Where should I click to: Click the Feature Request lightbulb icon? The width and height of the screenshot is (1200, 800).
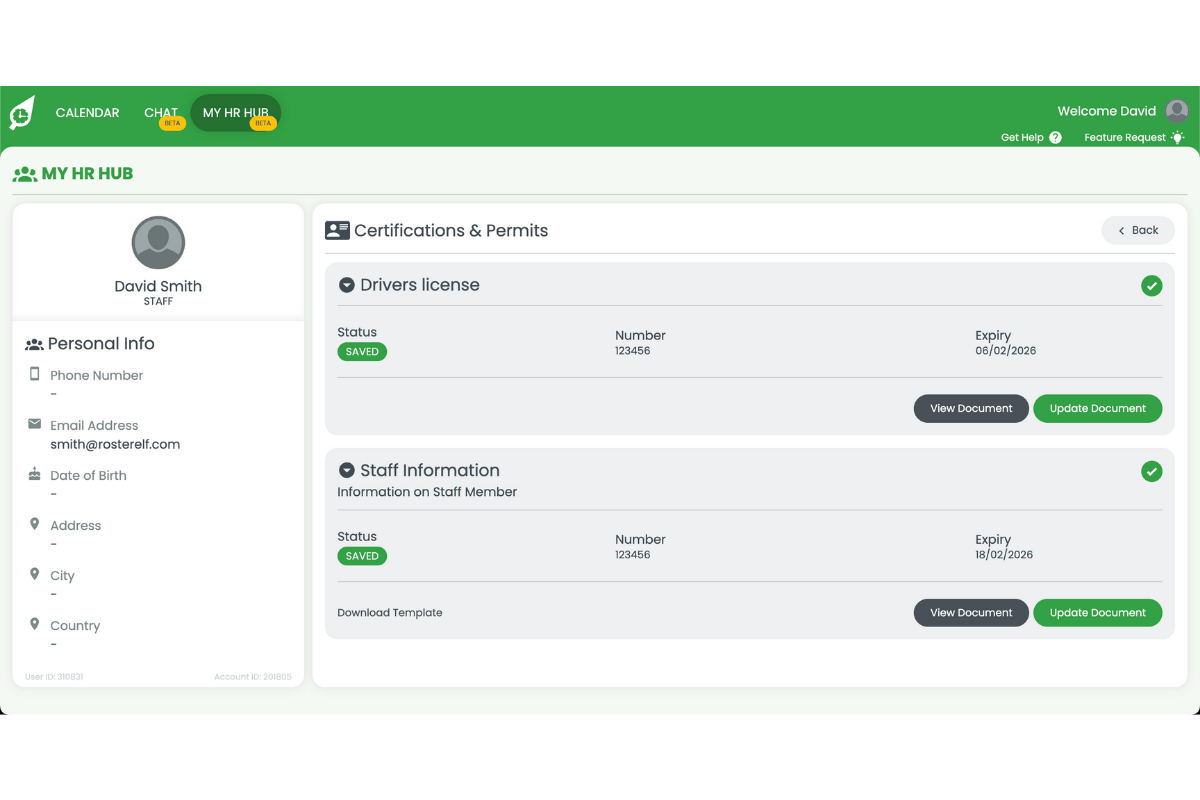(x=1177, y=138)
